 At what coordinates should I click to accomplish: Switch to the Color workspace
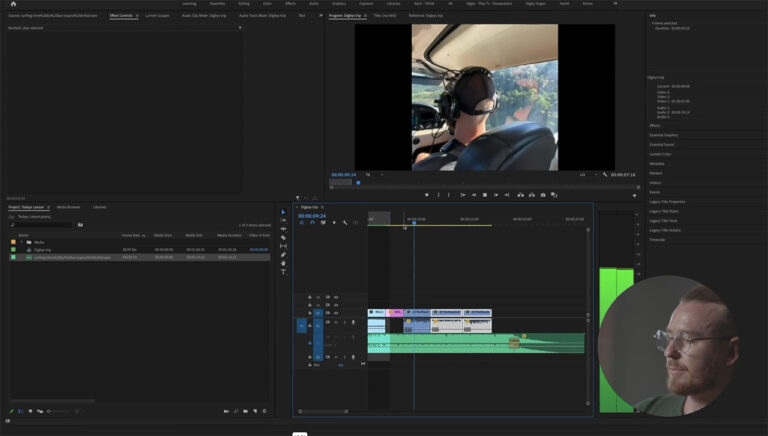tap(267, 3)
